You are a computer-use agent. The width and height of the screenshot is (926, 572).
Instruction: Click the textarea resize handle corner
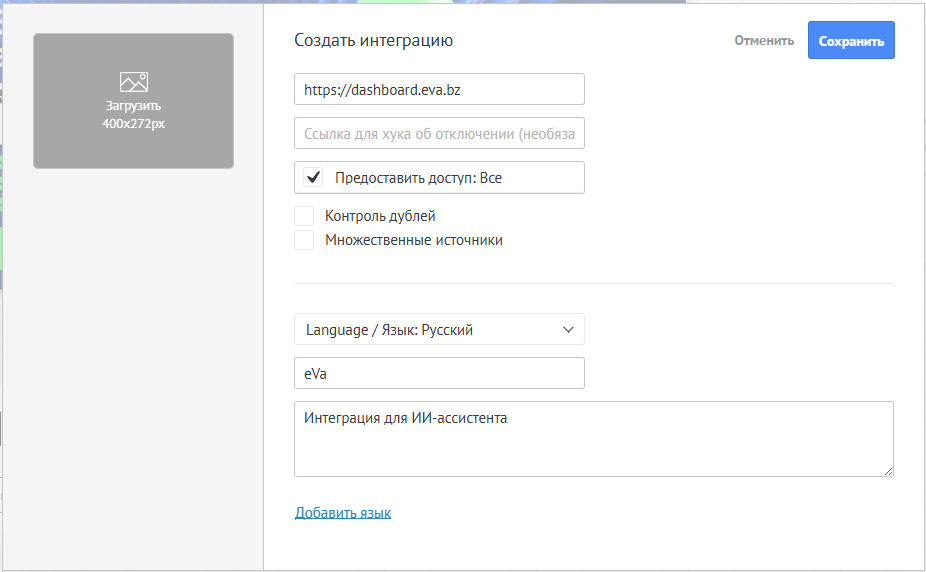(x=888, y=471)
